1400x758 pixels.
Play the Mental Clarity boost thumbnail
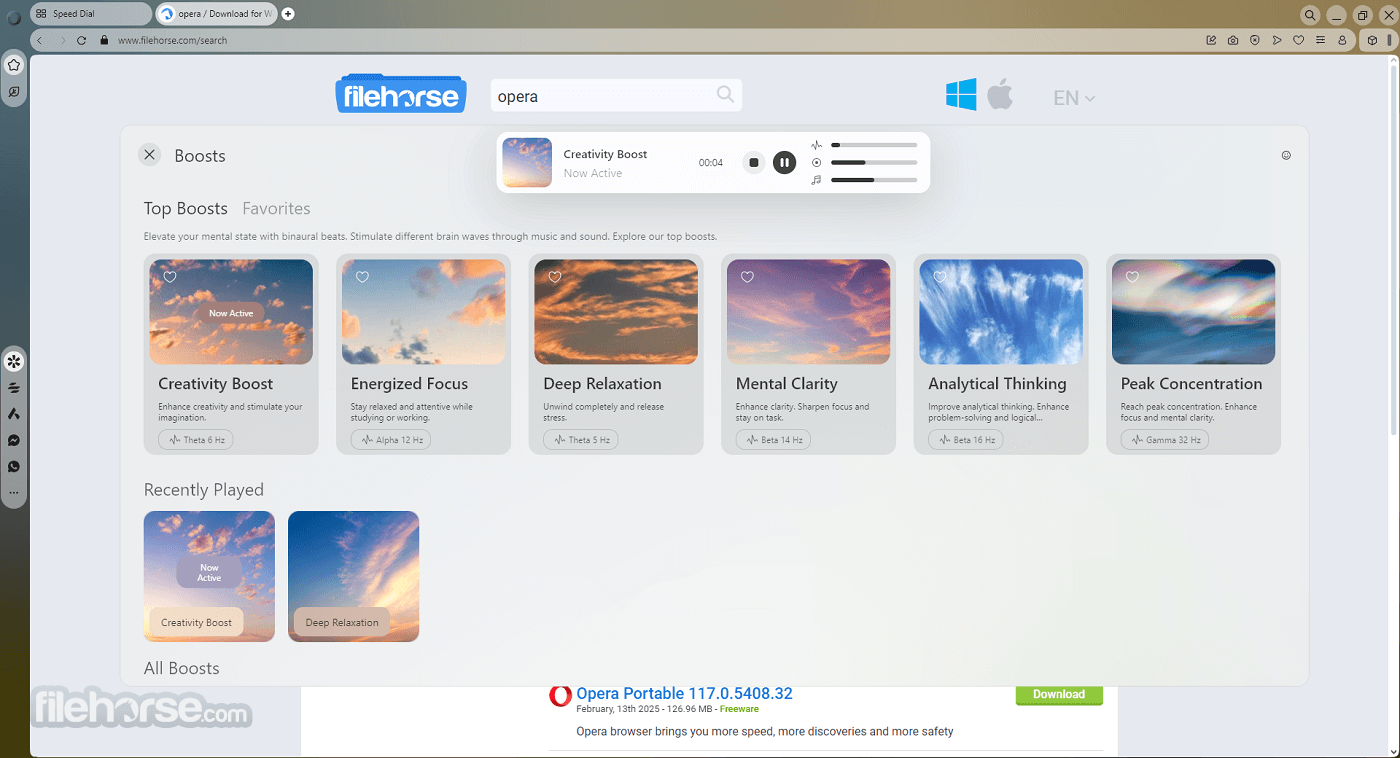pos(808,312)
